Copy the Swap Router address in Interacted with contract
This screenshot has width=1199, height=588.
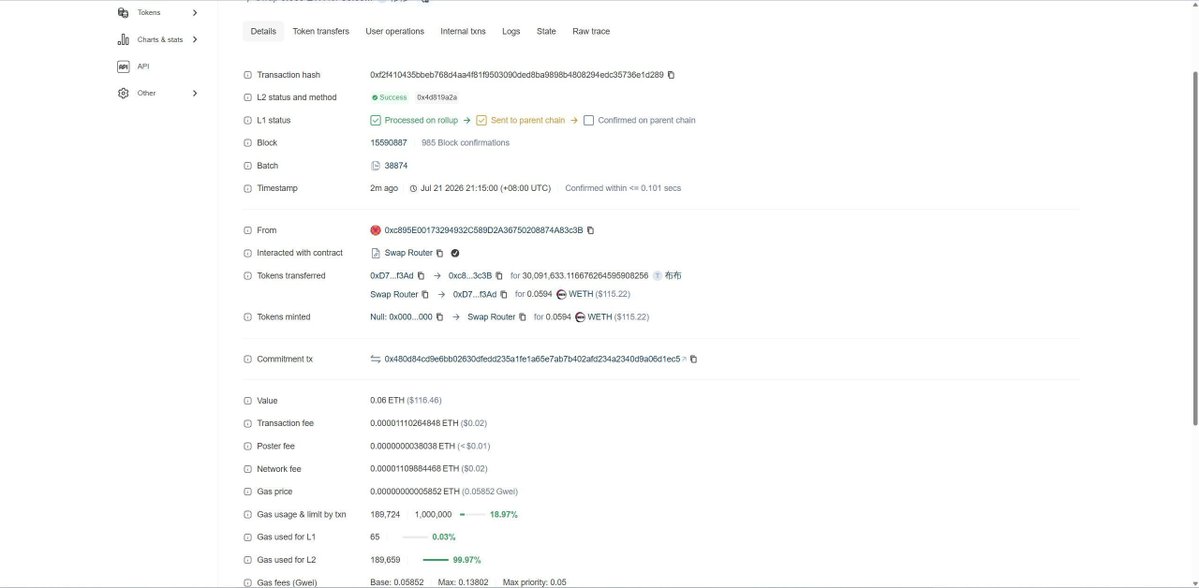[440, 253]
